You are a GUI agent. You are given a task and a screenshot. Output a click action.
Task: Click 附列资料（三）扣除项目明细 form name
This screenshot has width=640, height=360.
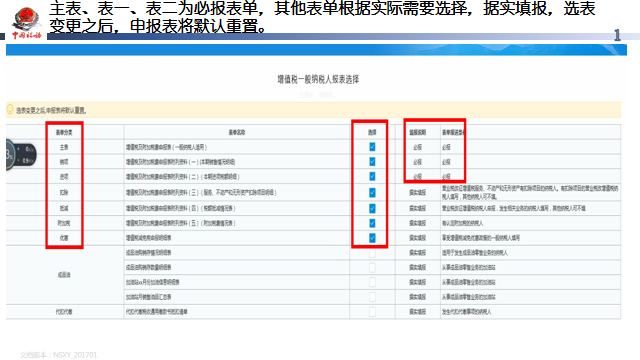(201, 192)
